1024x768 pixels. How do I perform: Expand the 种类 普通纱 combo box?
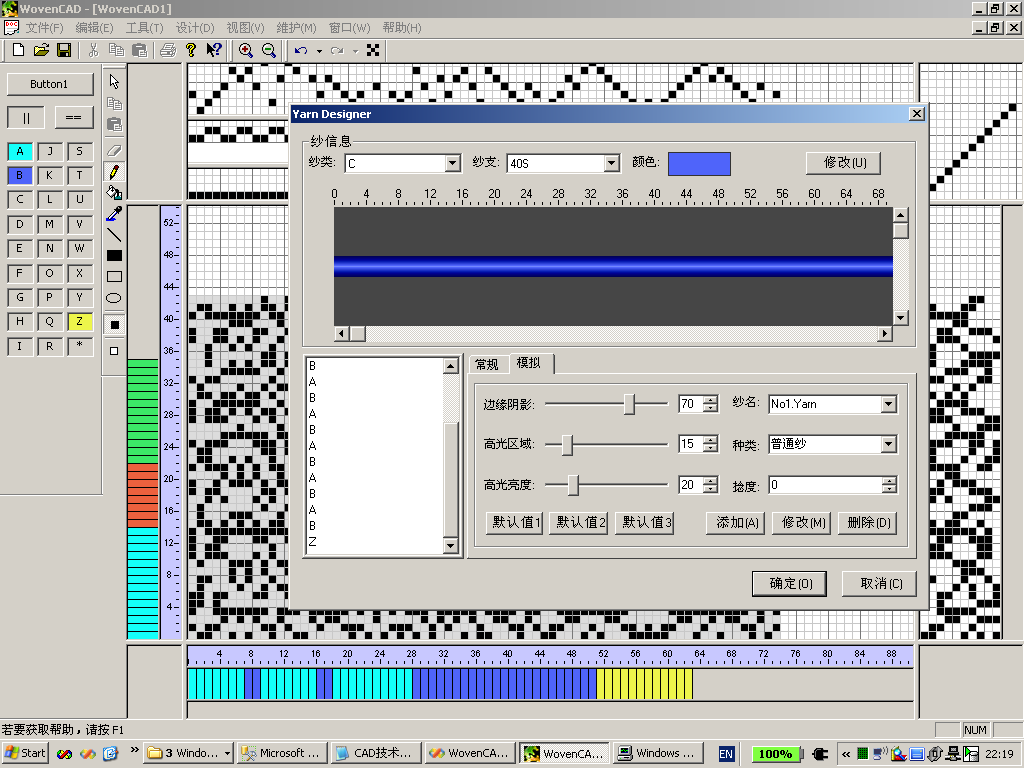pyautogui.click(x=888, y=445)
